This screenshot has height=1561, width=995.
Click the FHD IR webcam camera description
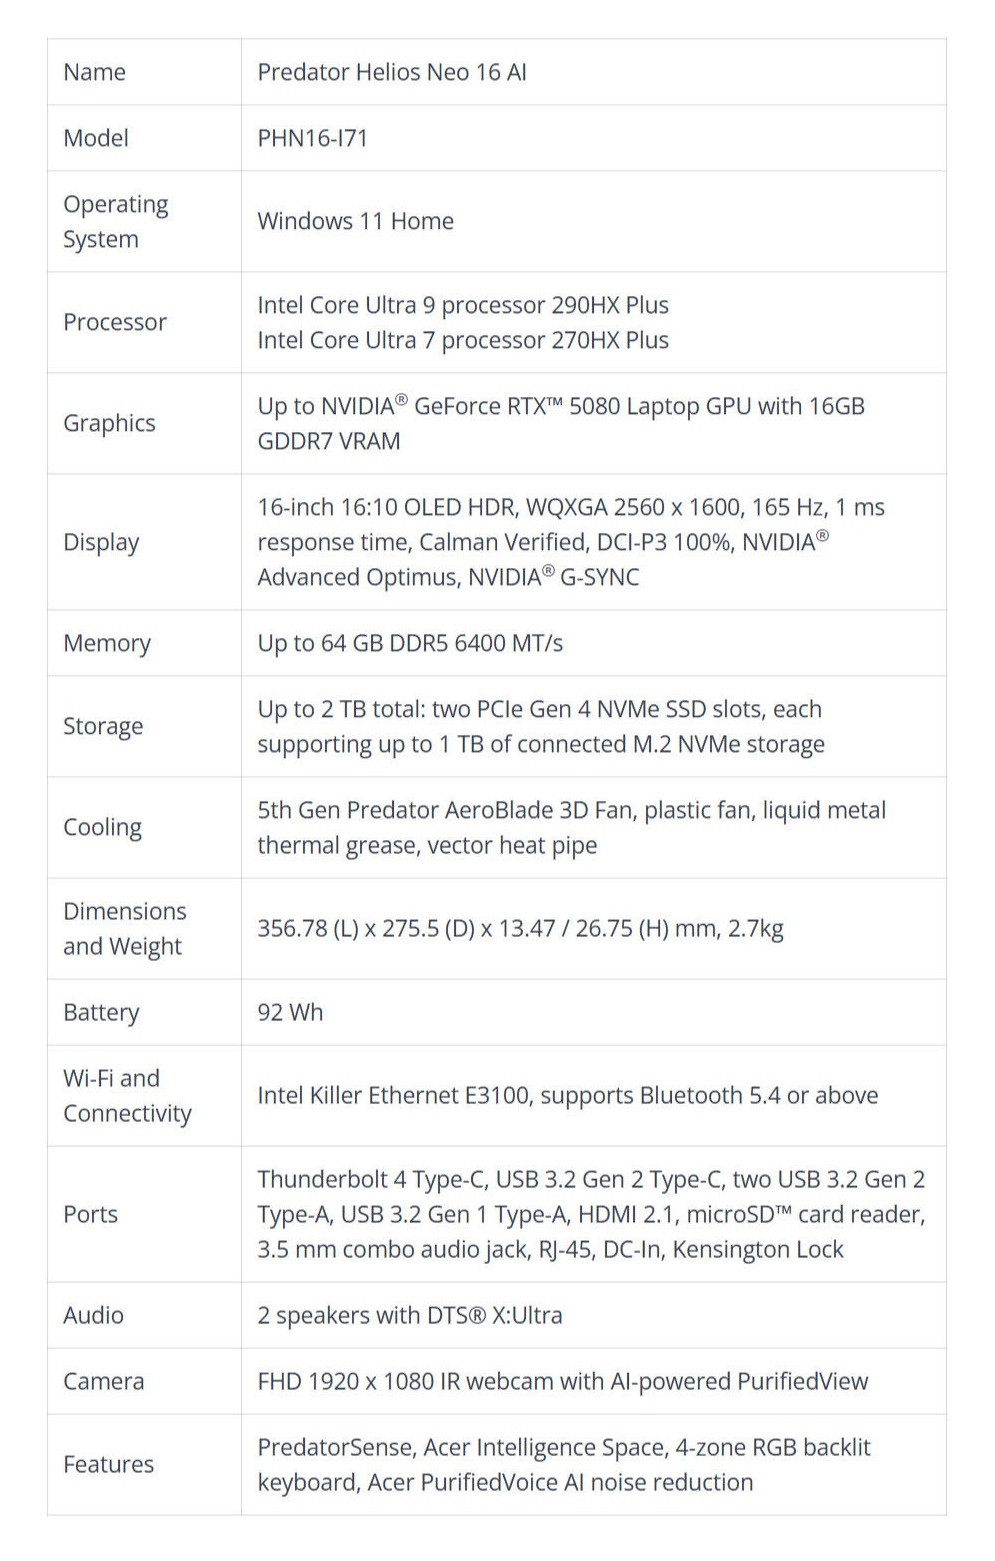562,1381
